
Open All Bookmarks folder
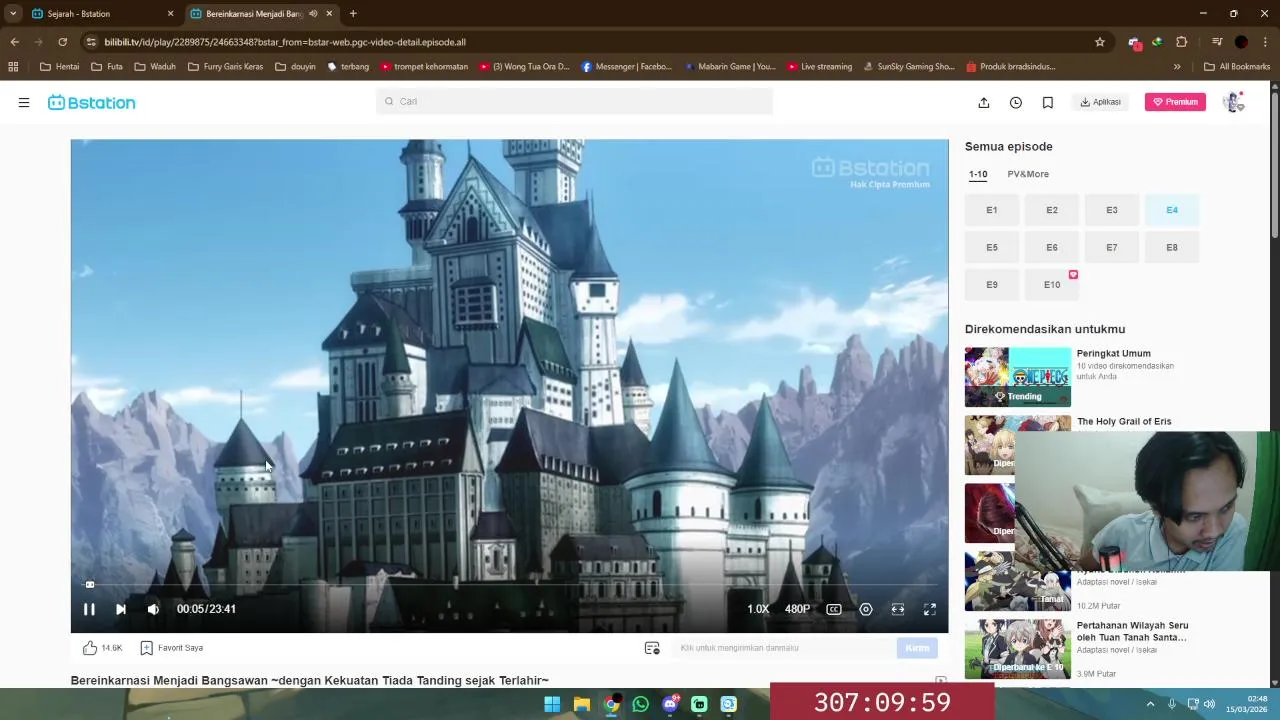(1237, 67)
